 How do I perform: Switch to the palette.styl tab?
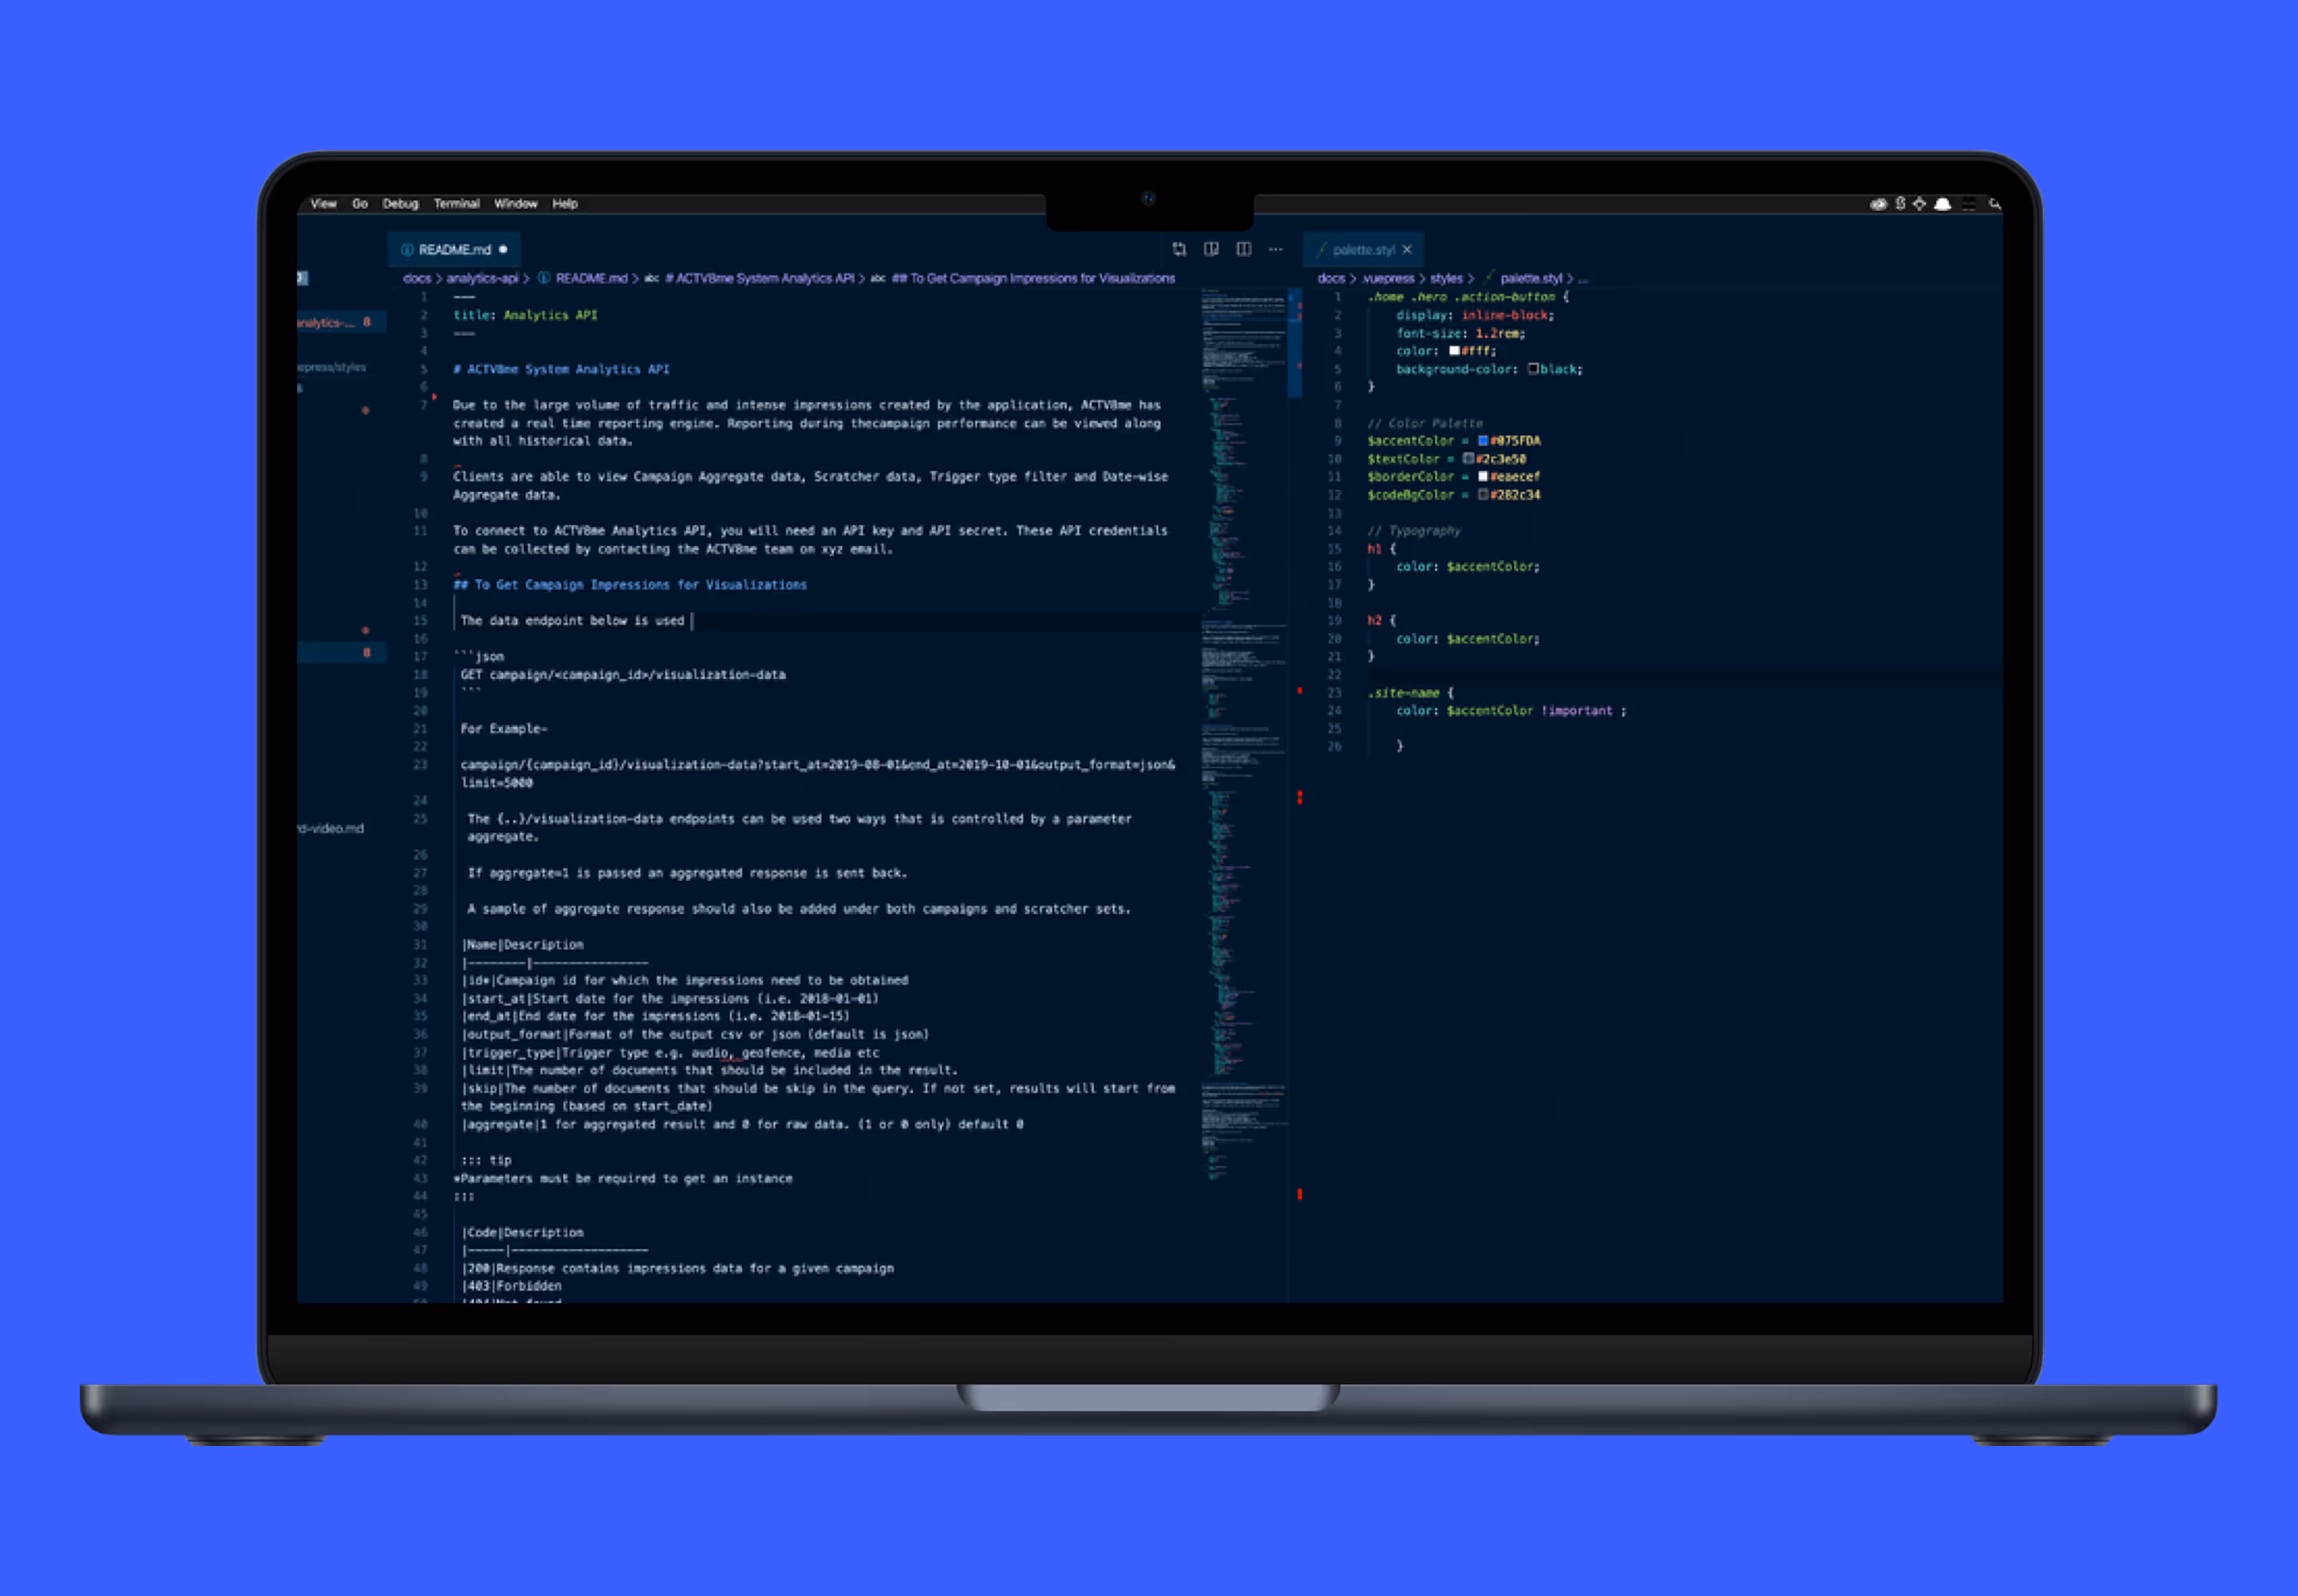point(1362,250)
